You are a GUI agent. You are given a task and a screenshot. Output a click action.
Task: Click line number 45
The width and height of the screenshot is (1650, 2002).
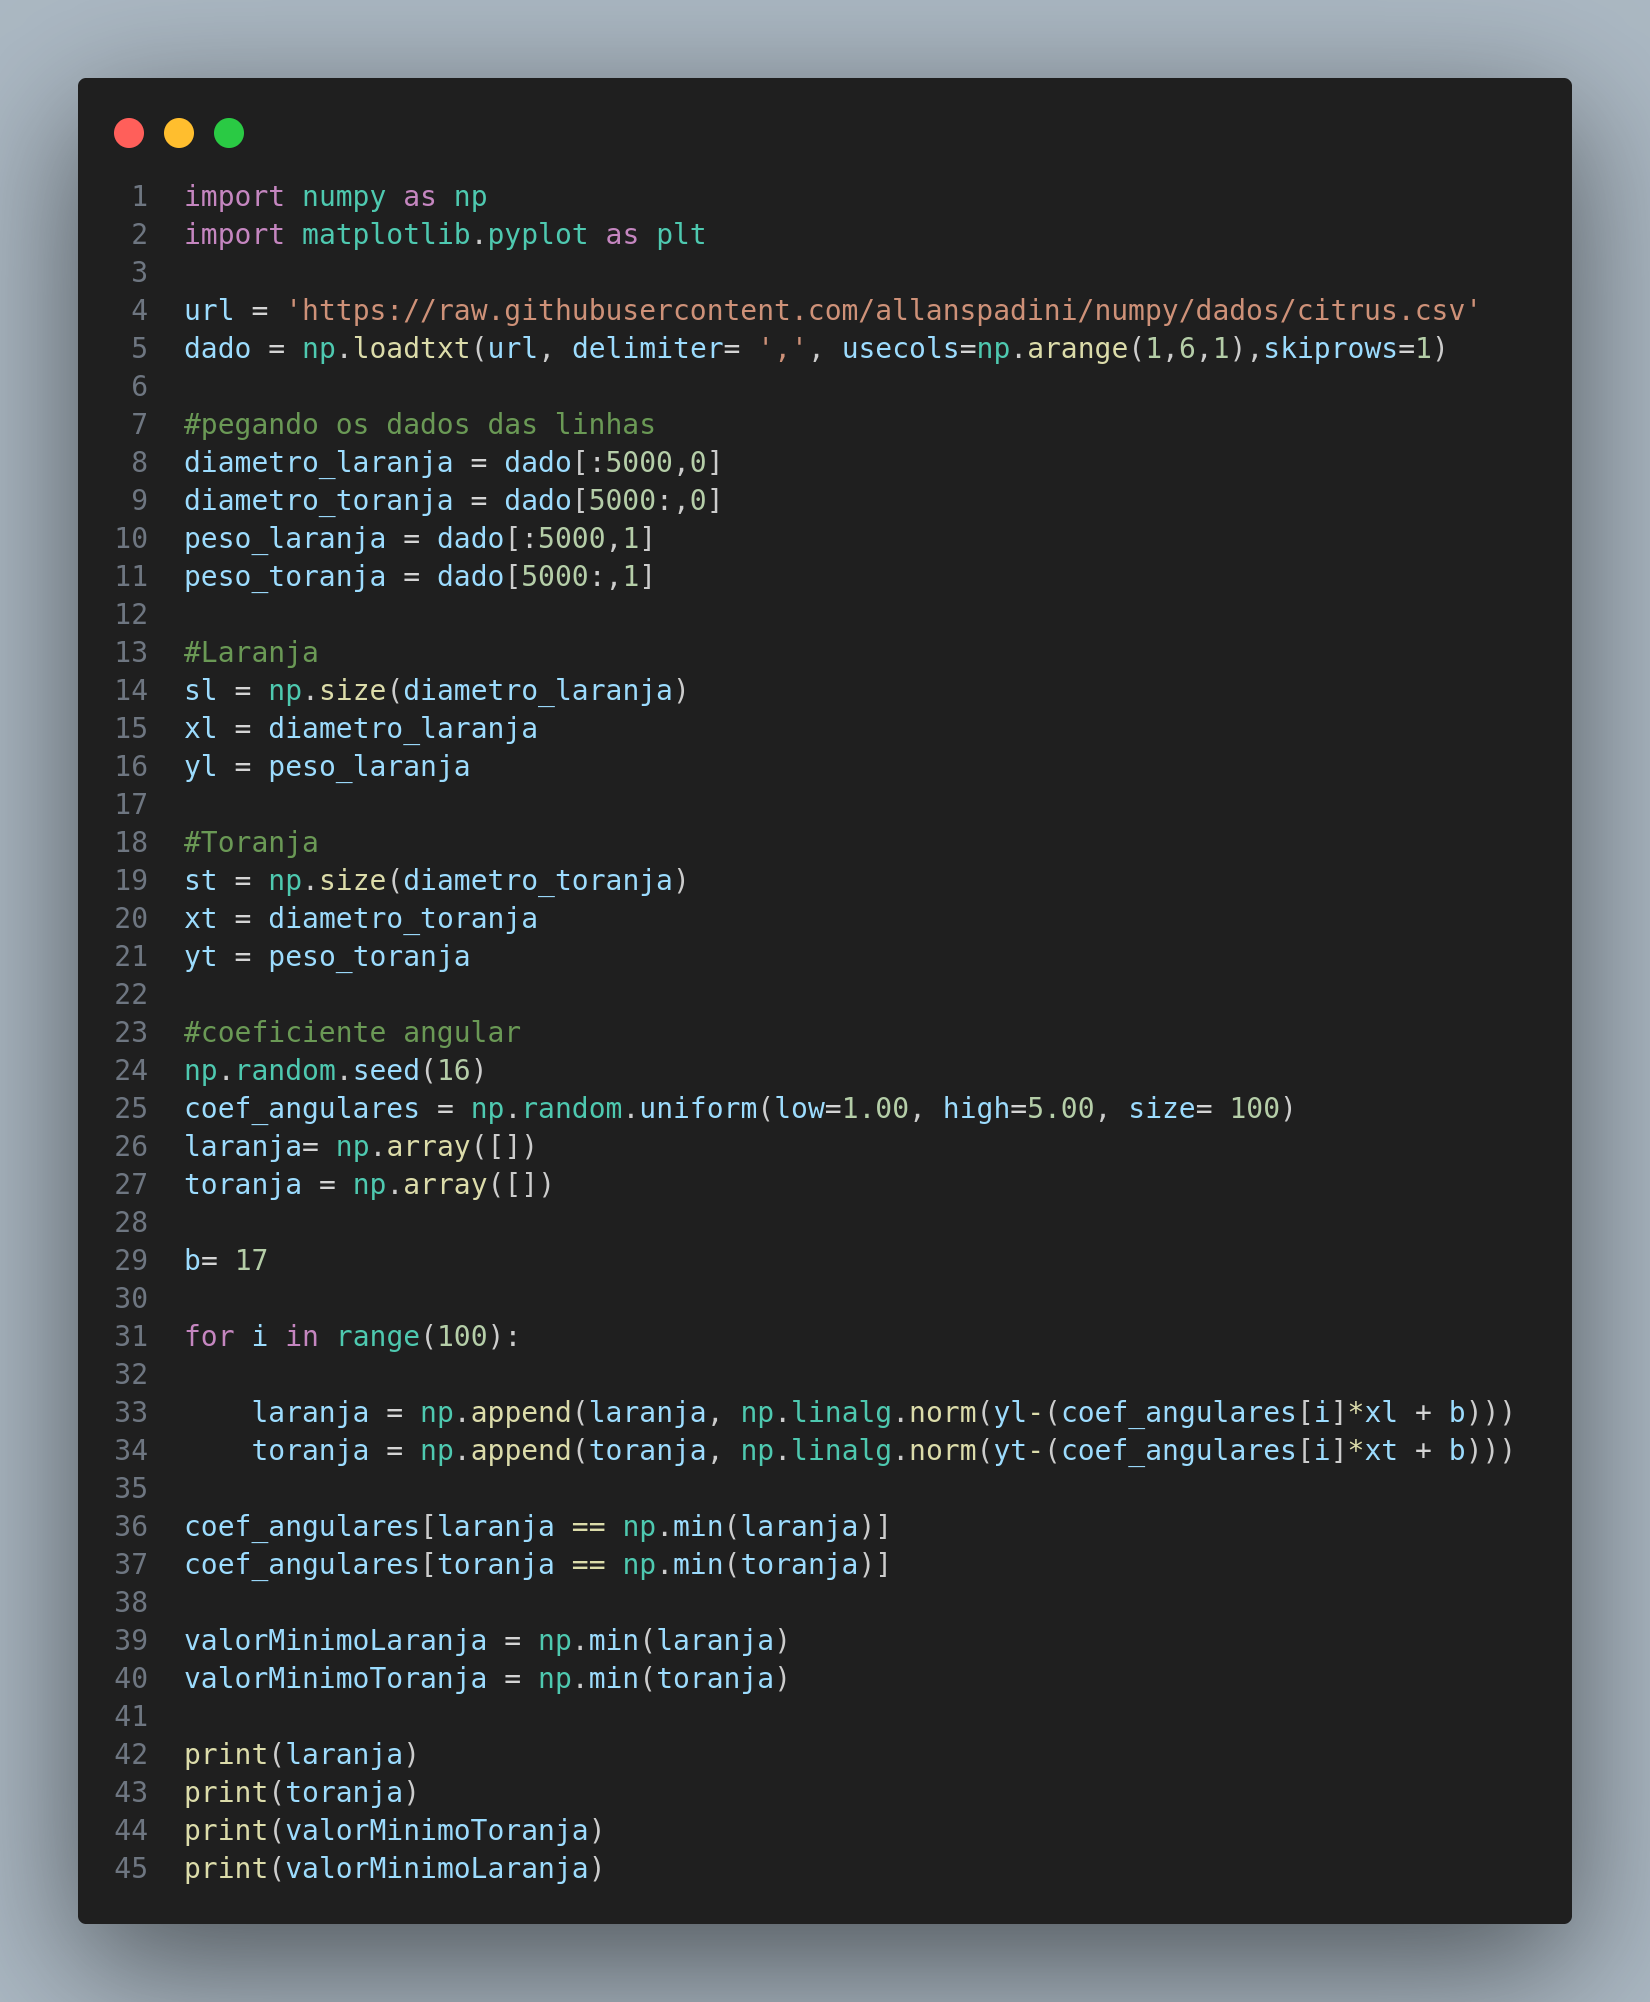pos(132,1869)
